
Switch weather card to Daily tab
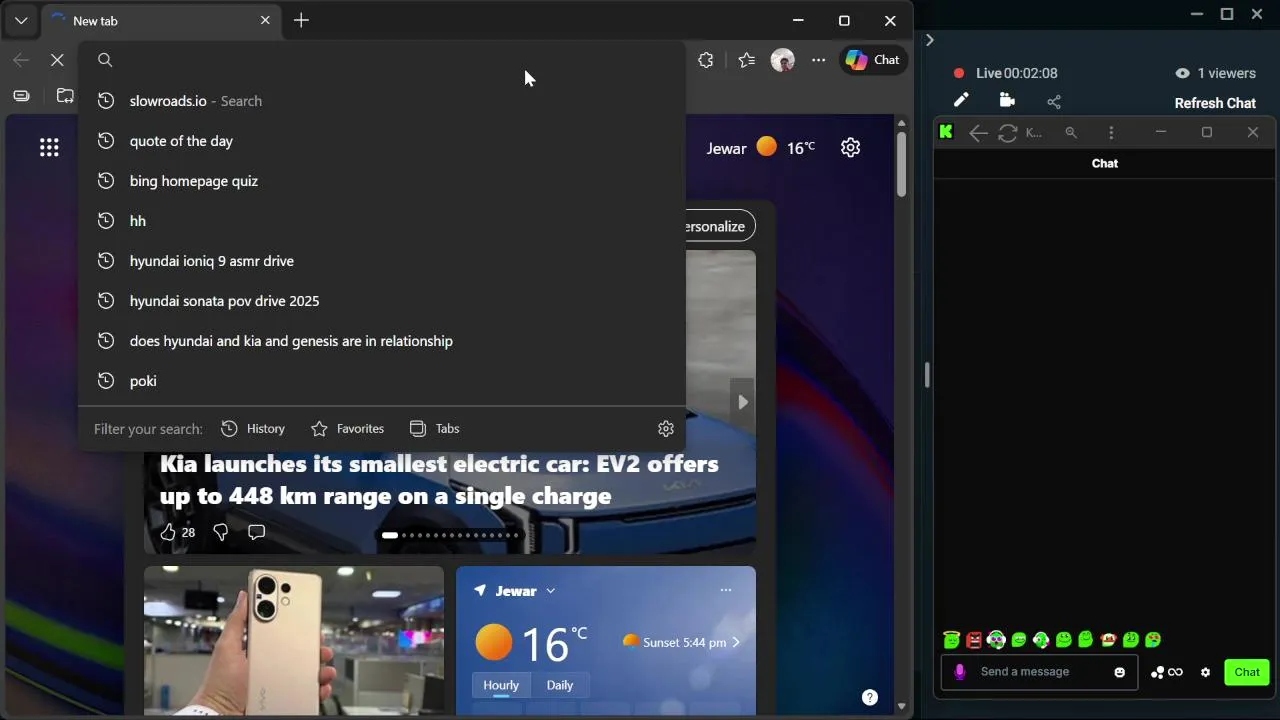coord(560,685)
